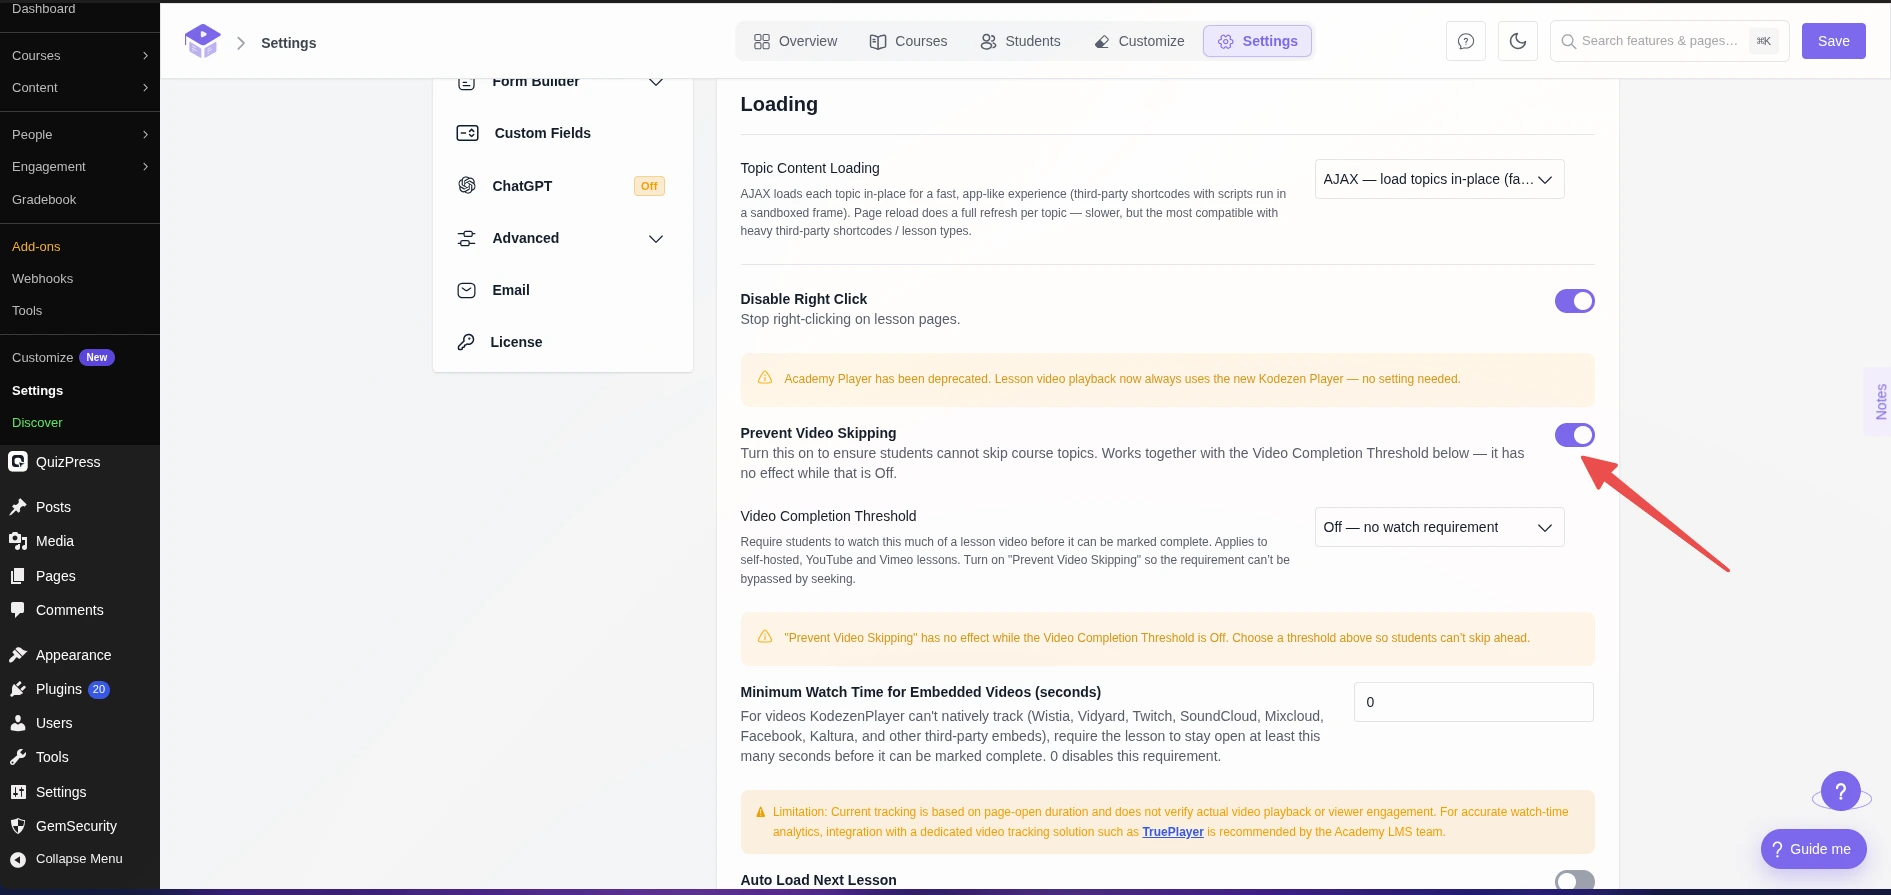Click the QuizPress icon in sidebar
The height and width of the screenshot is (895, 1891).
point(18,462)
